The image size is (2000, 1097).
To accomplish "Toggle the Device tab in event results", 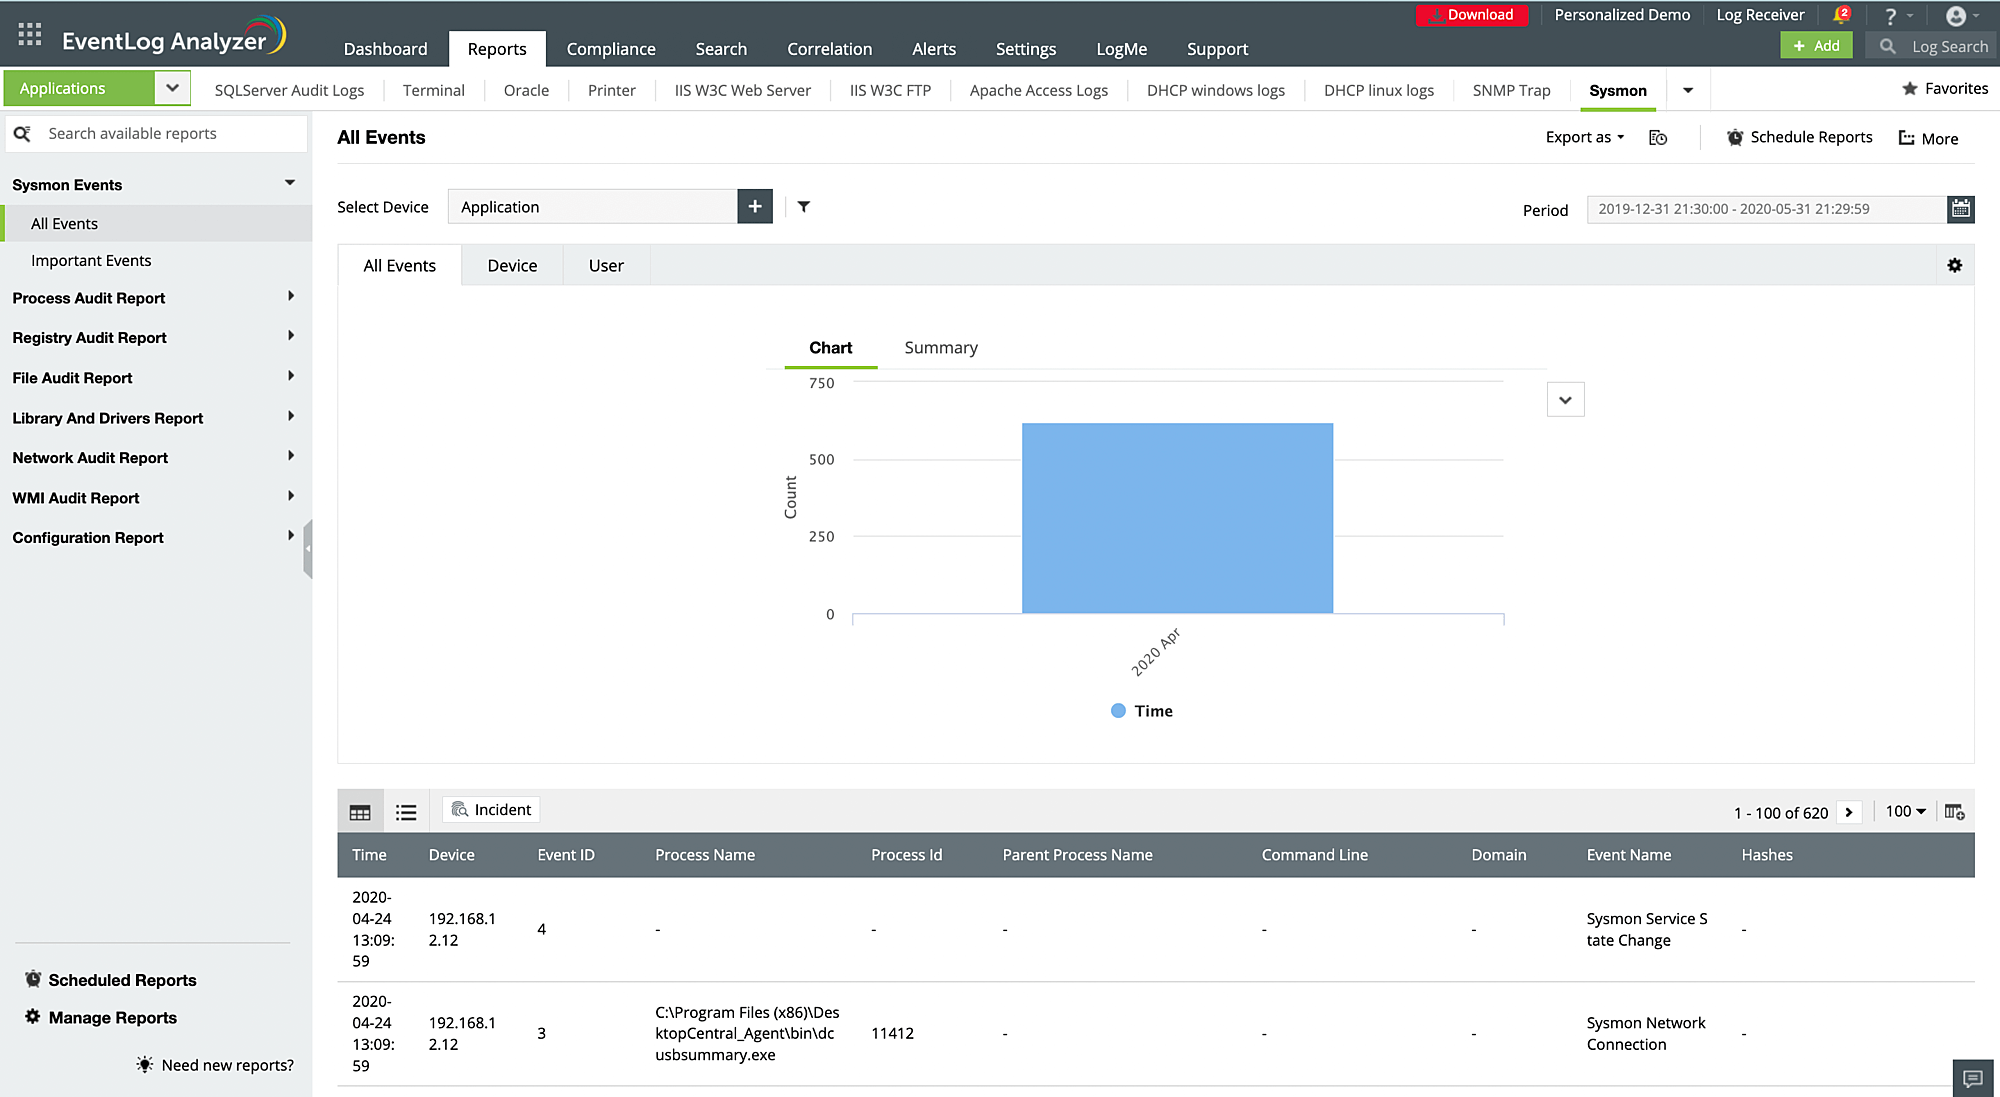I will [510, 265].
